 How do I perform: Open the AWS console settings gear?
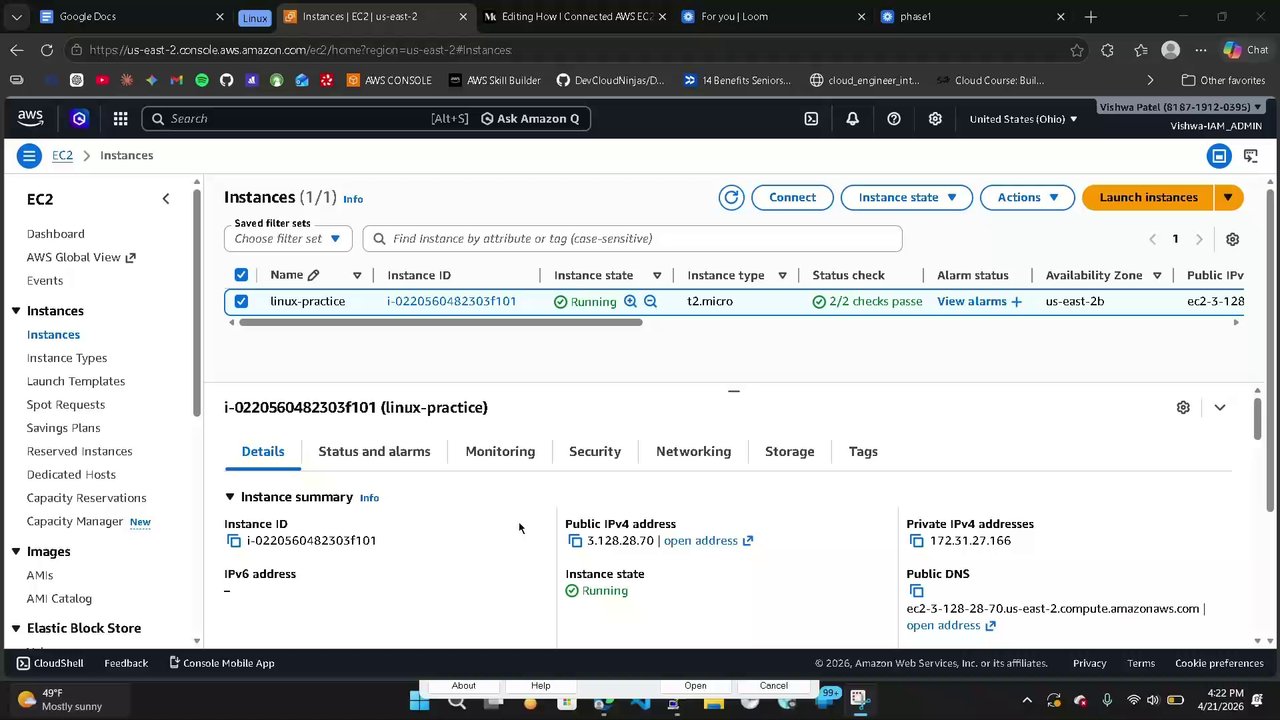tap(935, 118)
